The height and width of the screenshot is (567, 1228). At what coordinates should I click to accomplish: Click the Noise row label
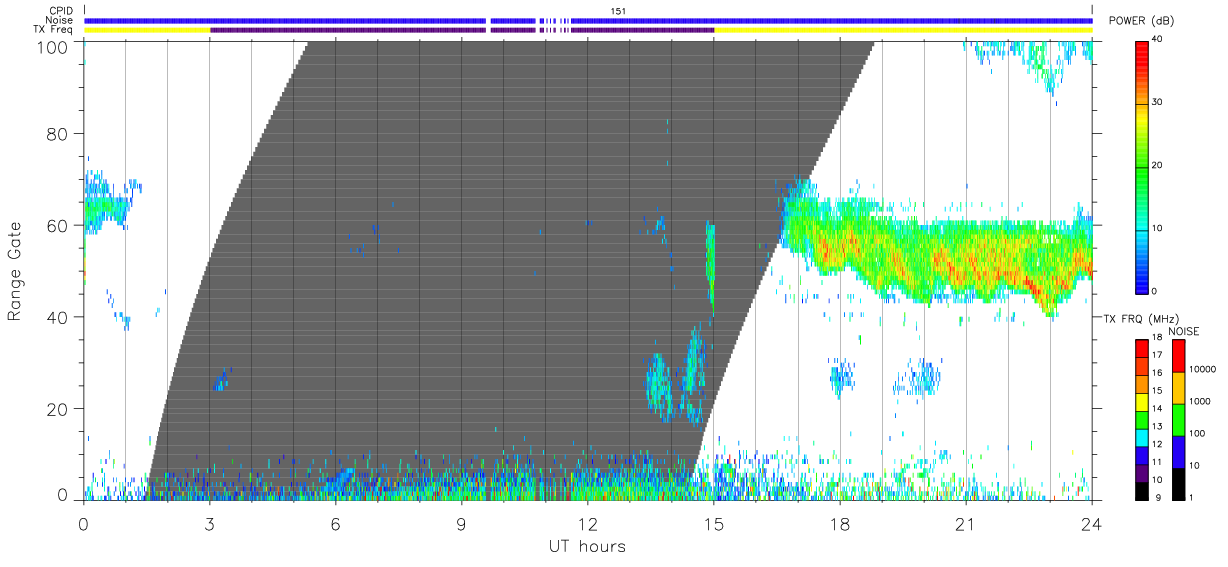[59, 20]
